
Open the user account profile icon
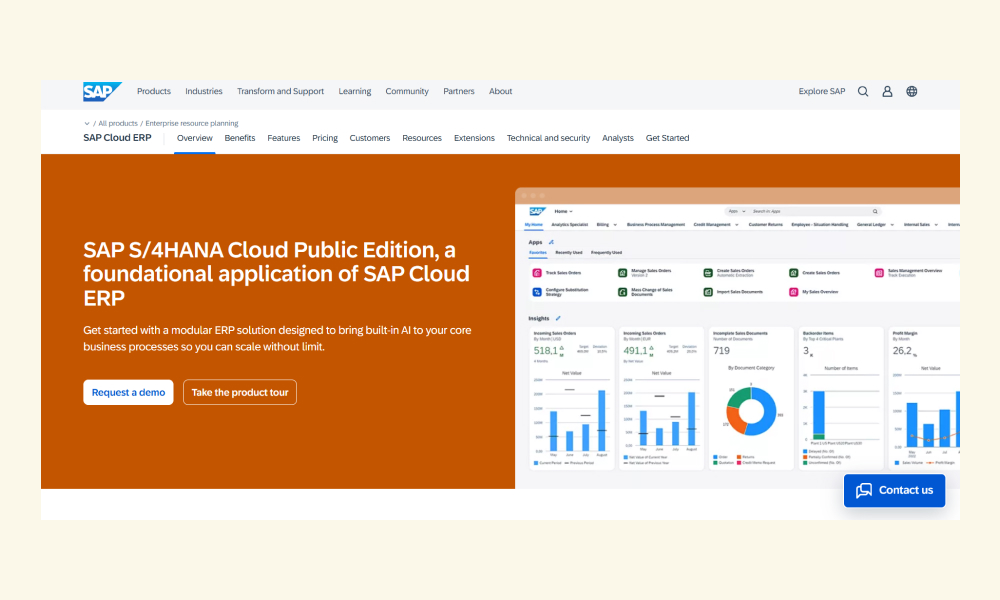point(887,91)
